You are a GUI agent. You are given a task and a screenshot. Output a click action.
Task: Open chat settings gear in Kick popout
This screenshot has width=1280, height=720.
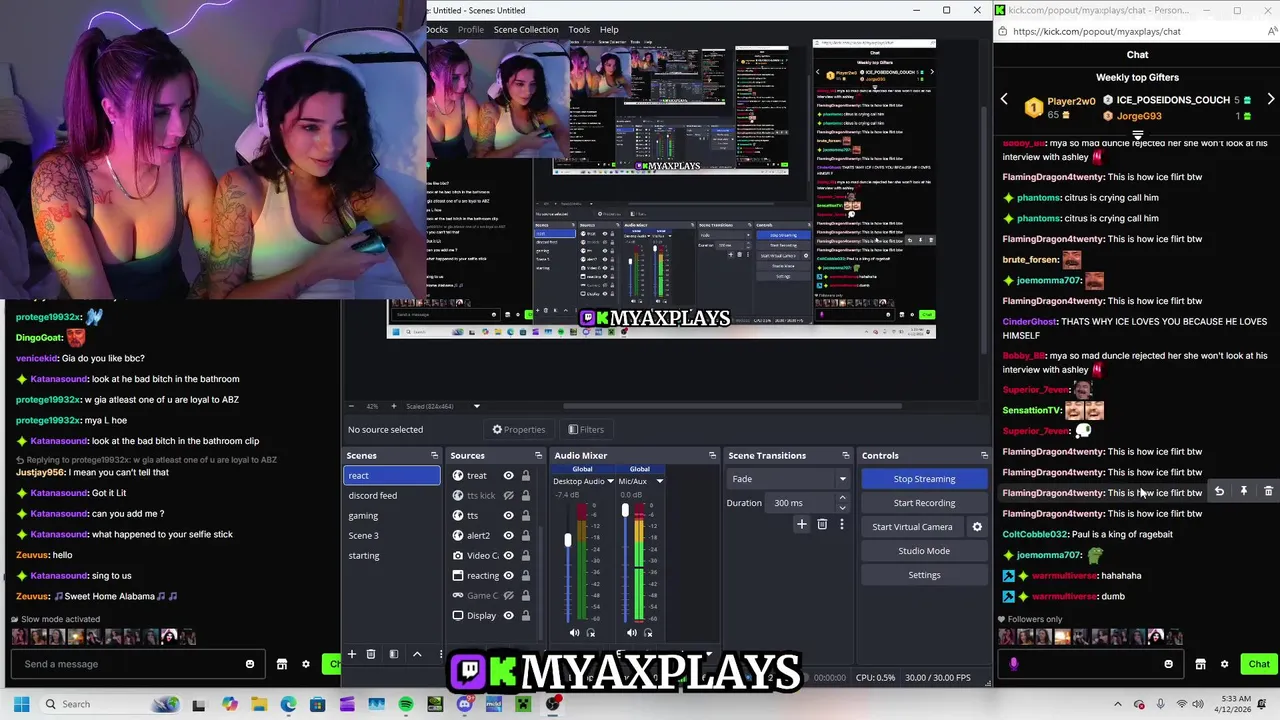point(1224,664)
